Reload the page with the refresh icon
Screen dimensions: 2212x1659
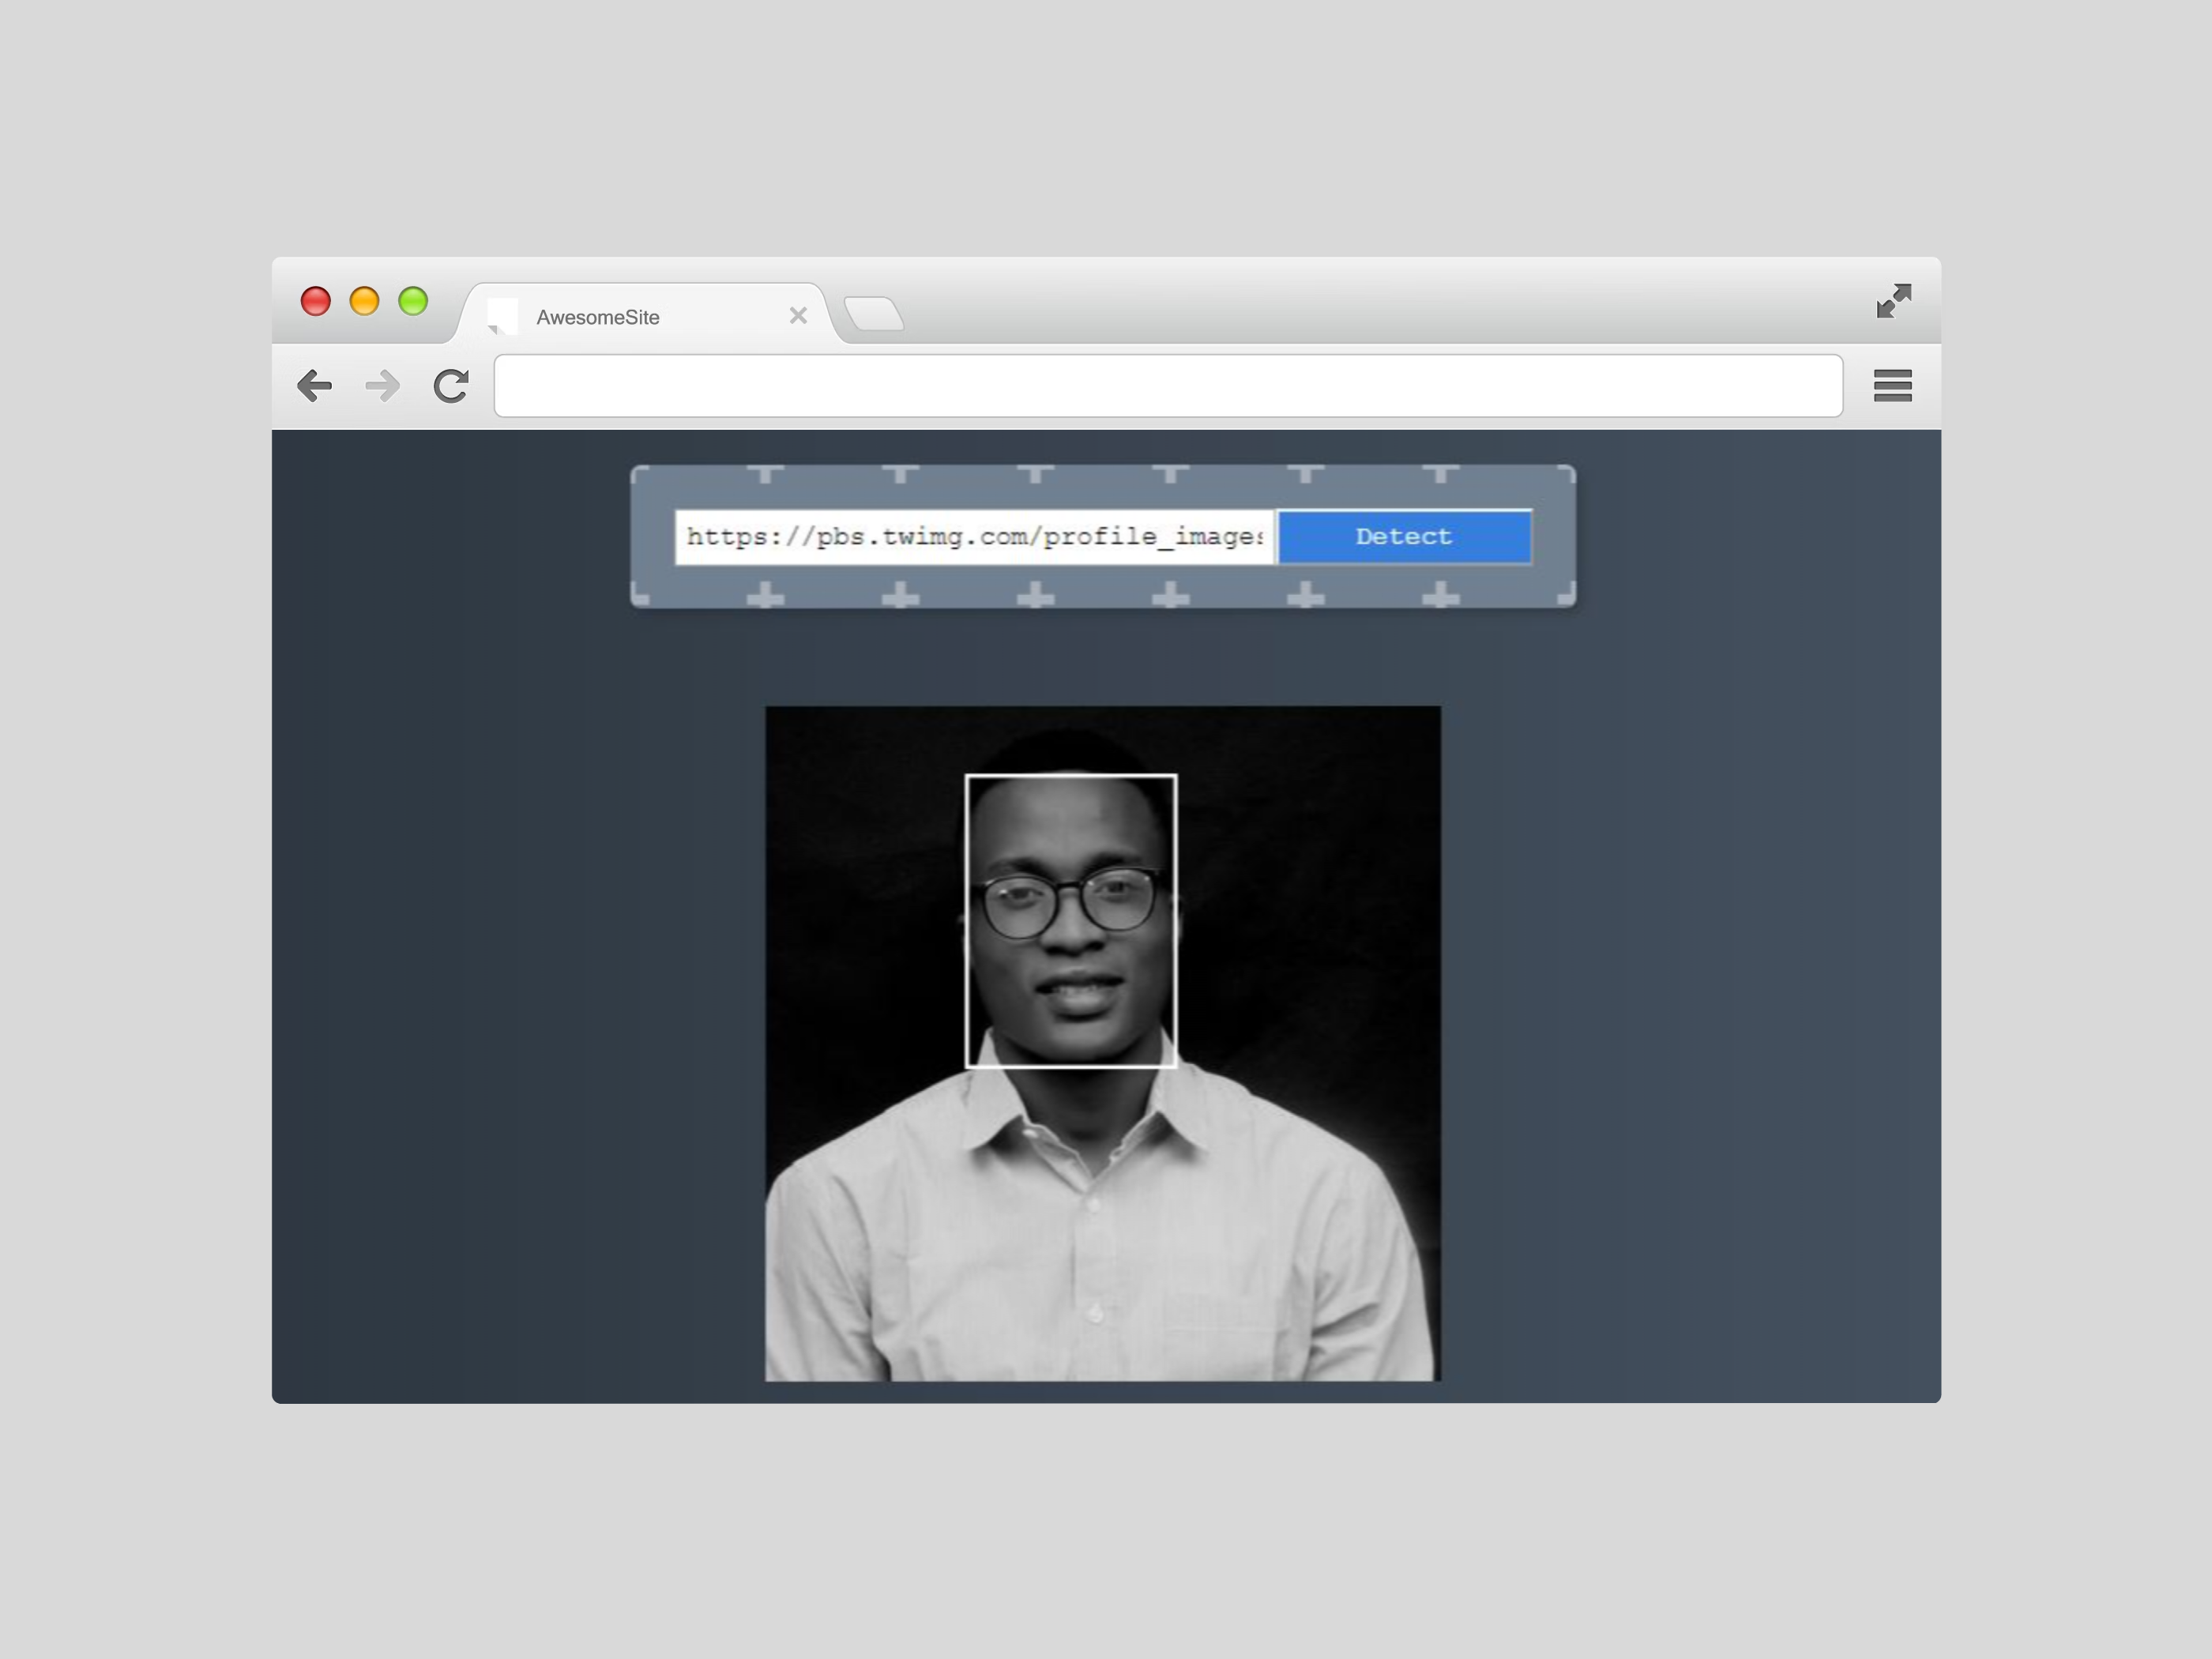(451, 386)
